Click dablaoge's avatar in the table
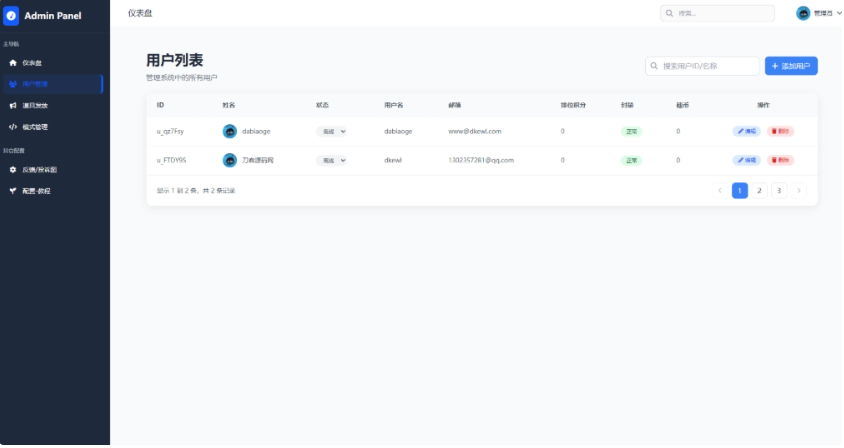The image size is (844, 448). tap(230, 131)
